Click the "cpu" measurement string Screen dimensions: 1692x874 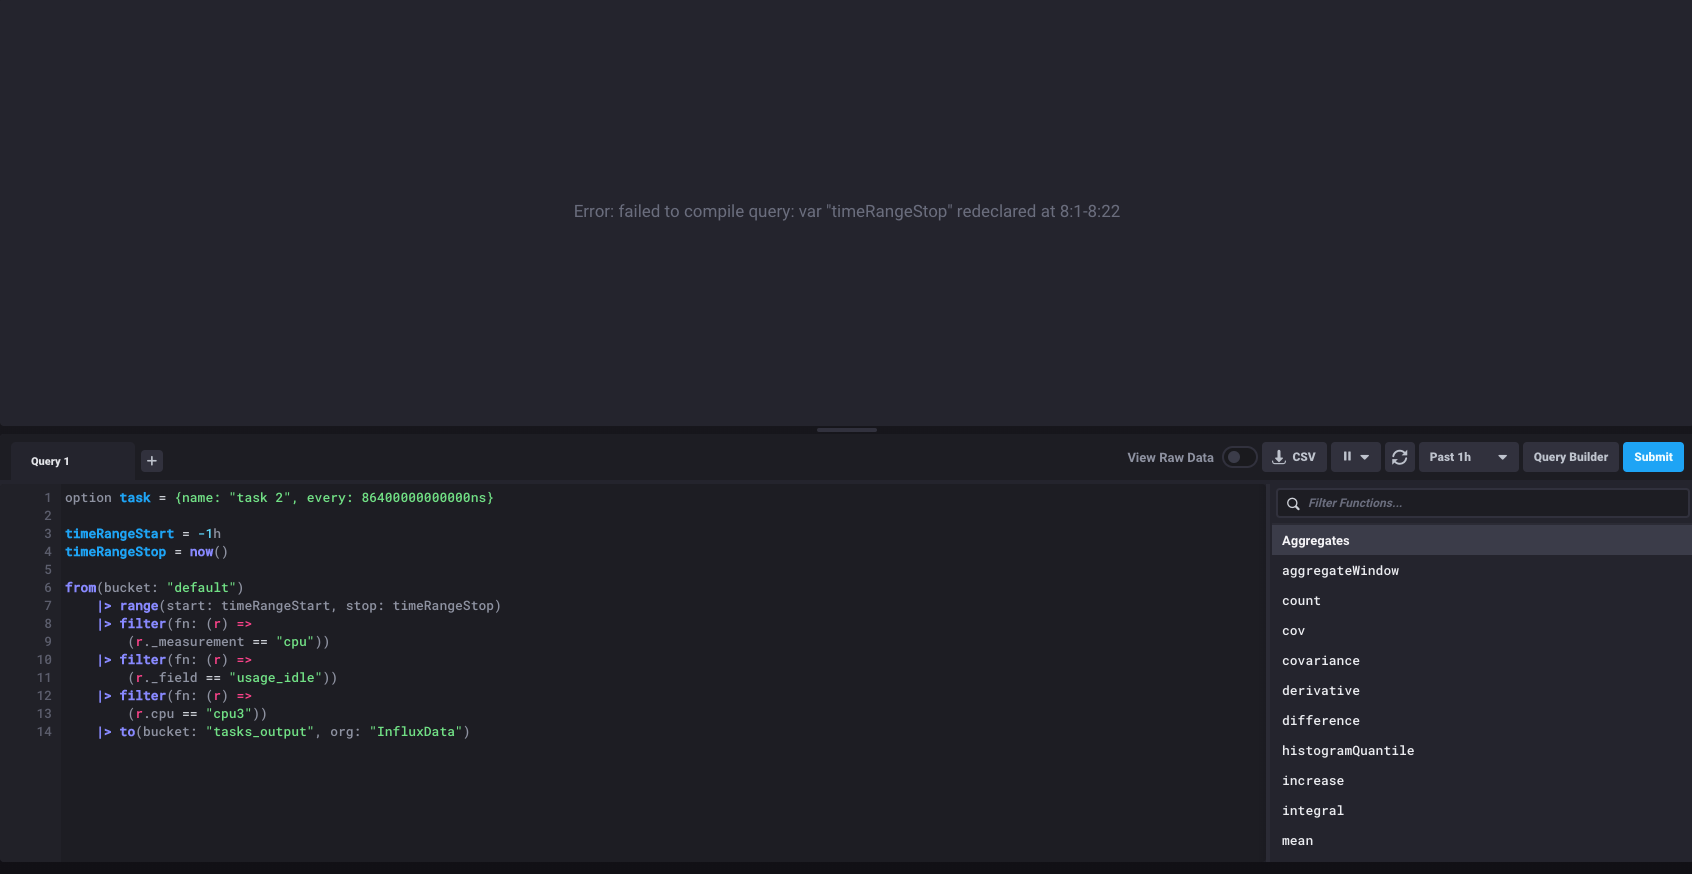click(x=295, y=642)
